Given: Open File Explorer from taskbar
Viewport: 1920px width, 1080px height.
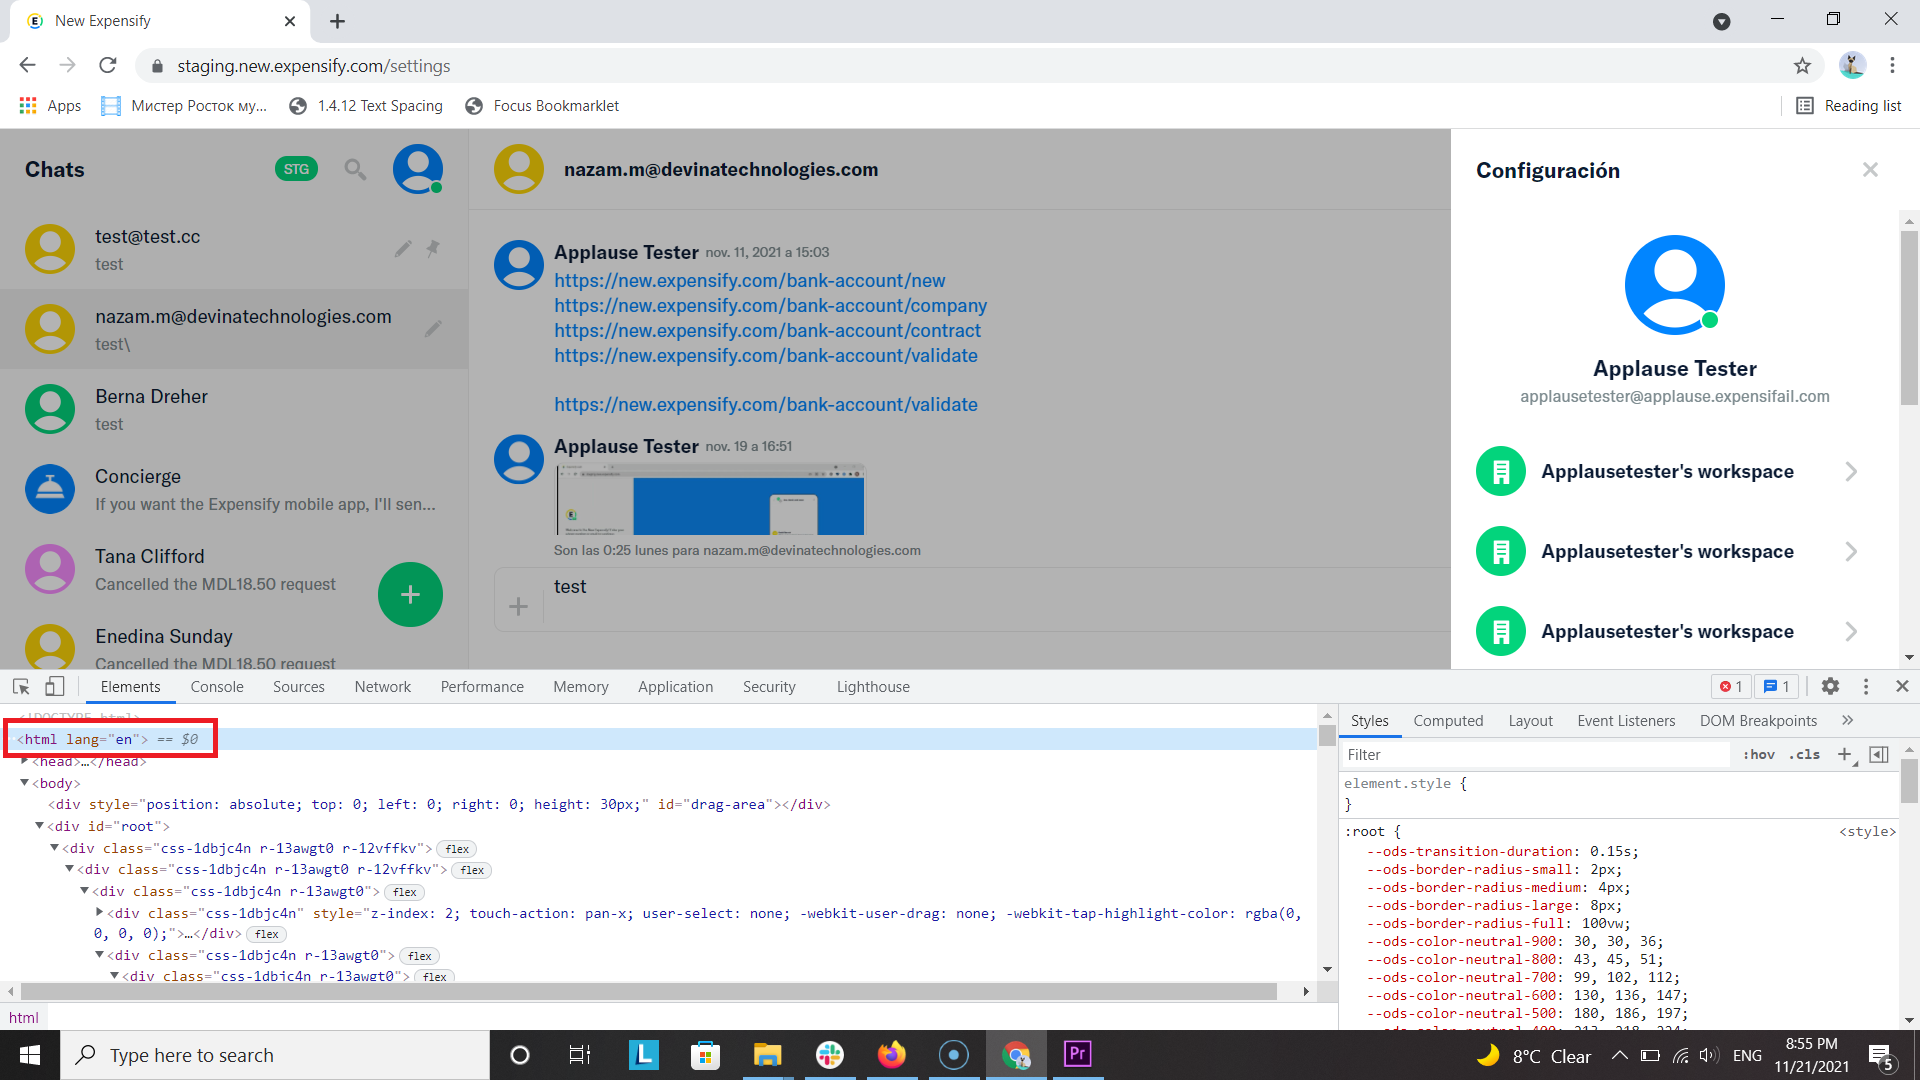Looking at the screenshot, I should pyautogui.click(x=767, y=1055).
